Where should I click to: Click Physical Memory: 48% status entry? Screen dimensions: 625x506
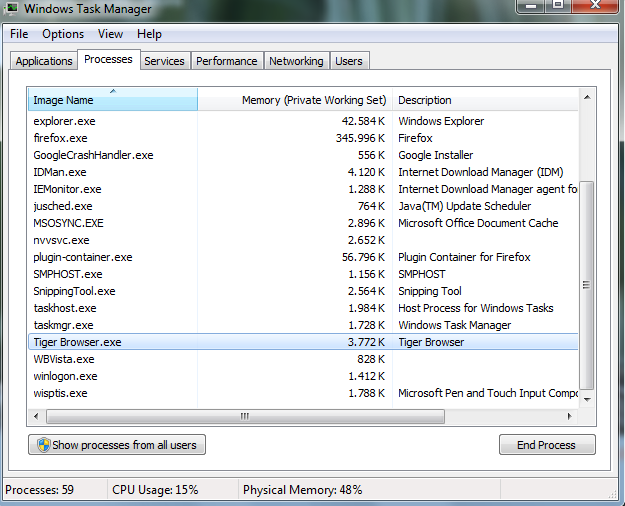[x=303, y=490]
